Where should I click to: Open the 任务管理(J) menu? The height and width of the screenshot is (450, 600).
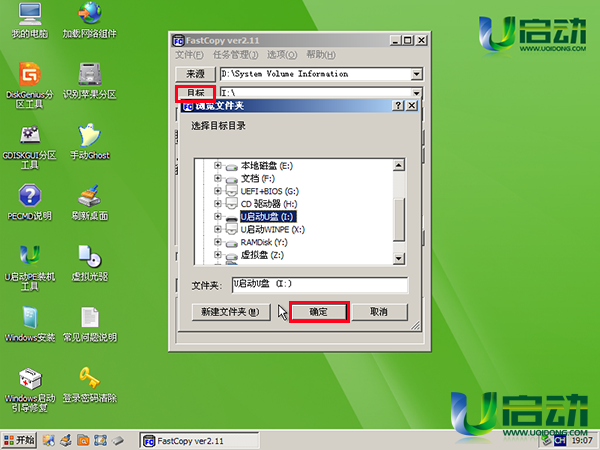(x=235, y=55)
